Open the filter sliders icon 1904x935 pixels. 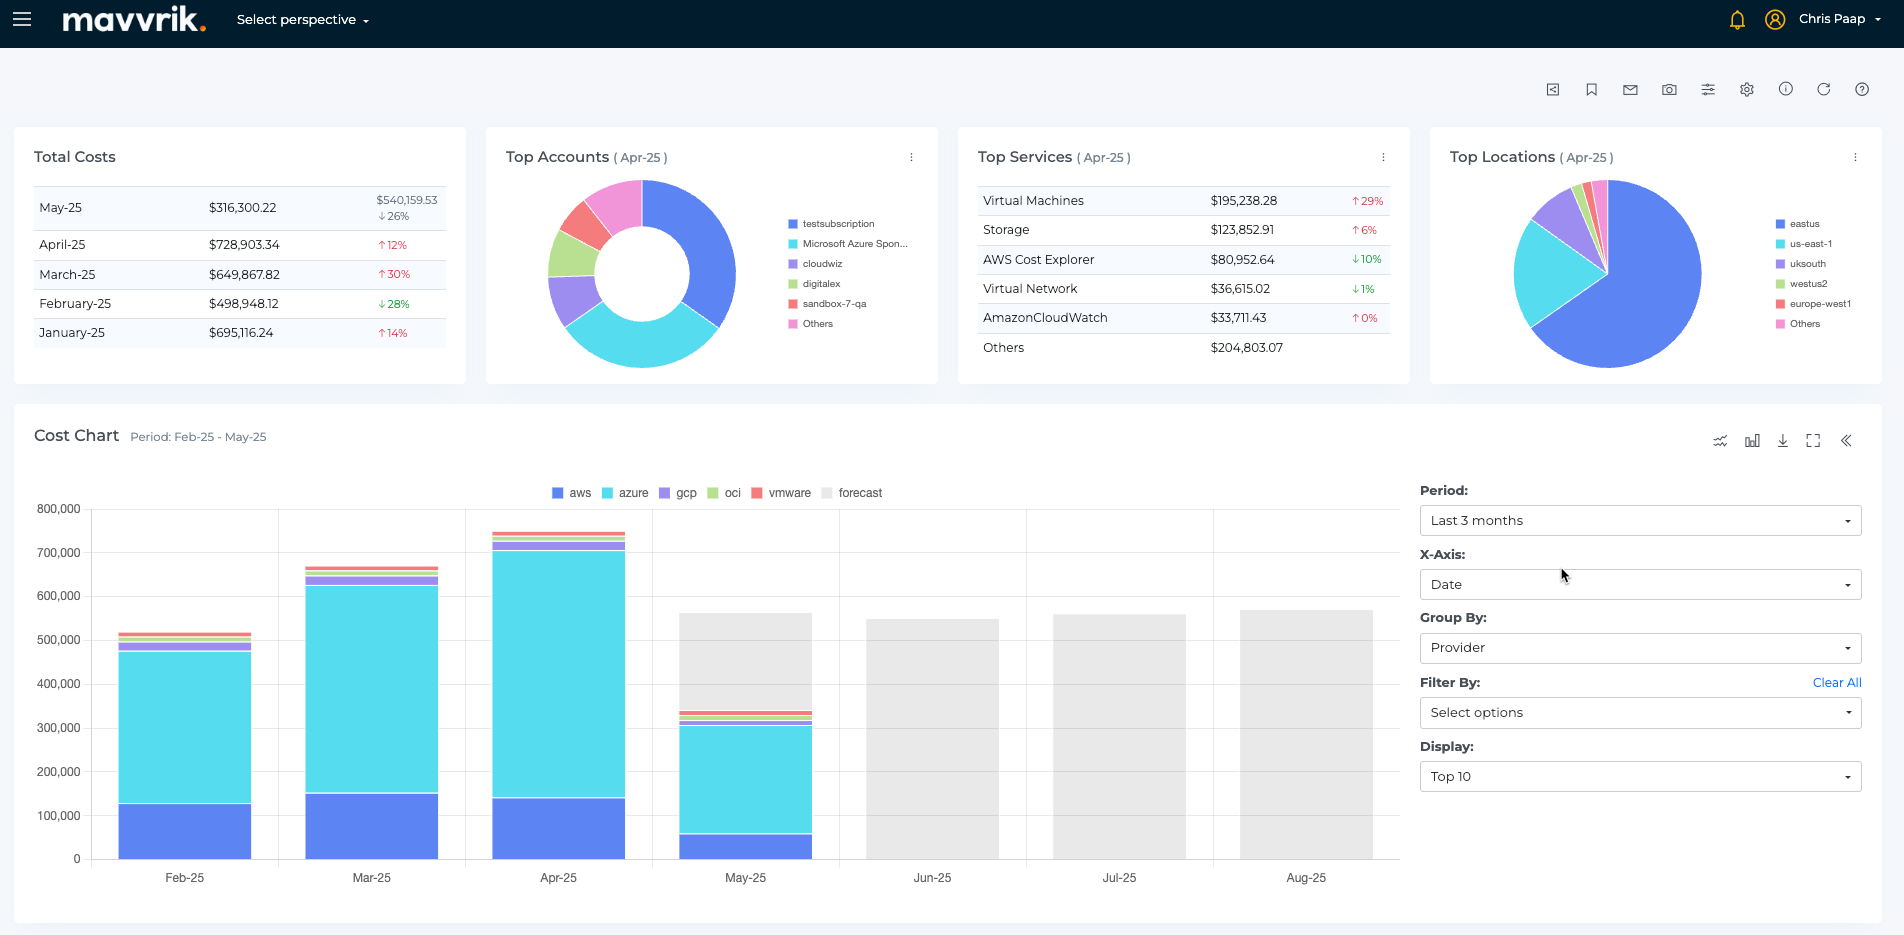(x=1708, y=90)
